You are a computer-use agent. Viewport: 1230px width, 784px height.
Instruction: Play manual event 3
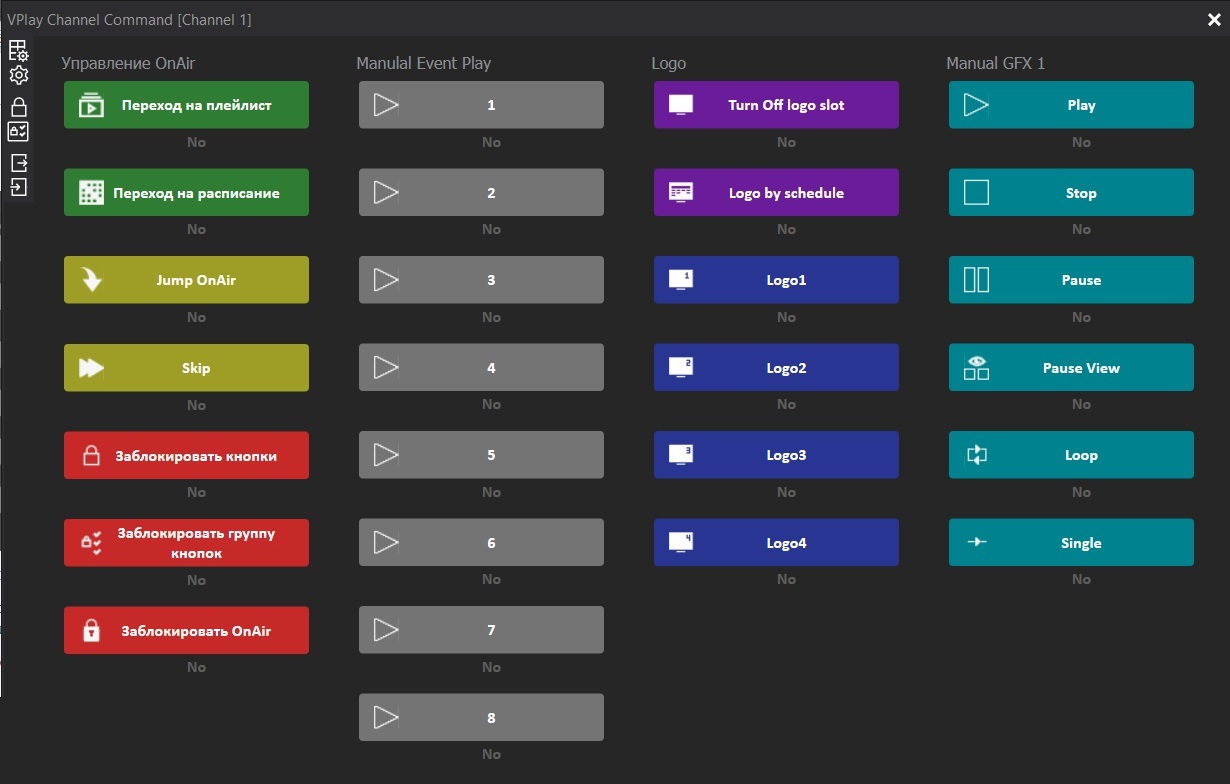click(x=481, y=280)
